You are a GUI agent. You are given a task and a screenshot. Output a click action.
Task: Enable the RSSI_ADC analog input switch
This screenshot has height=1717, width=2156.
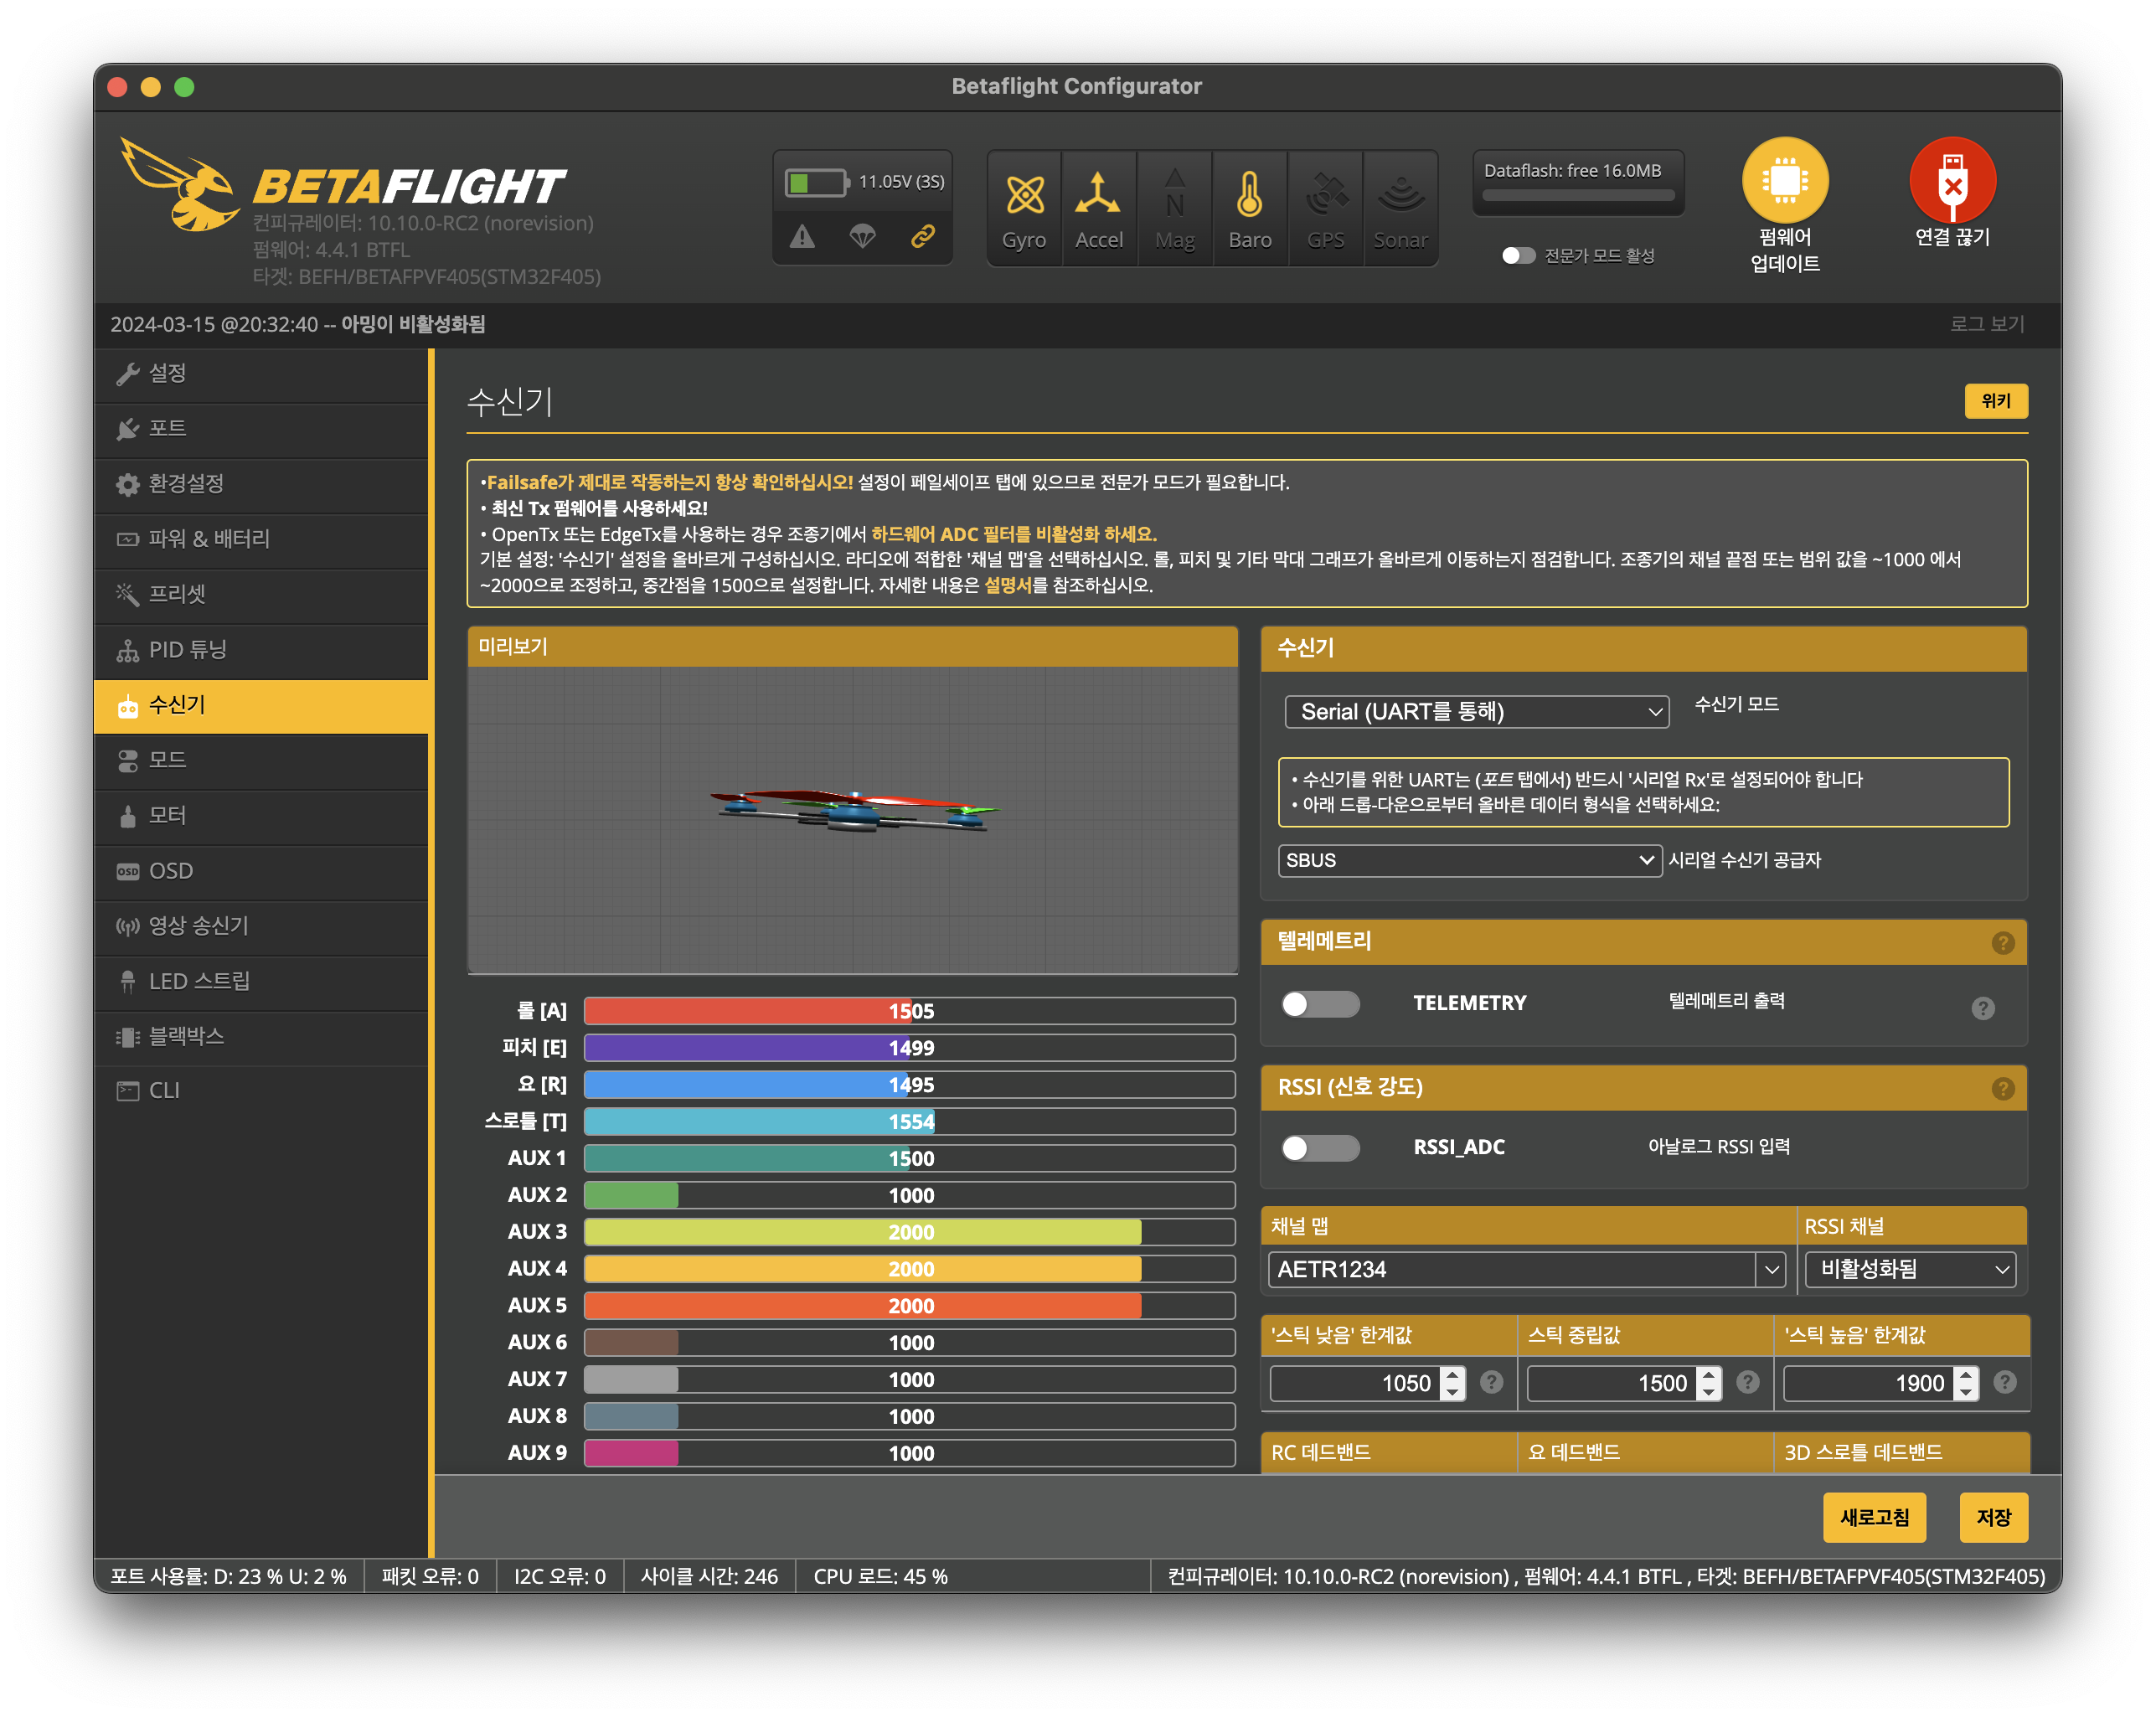[x=1320, y=1147]
